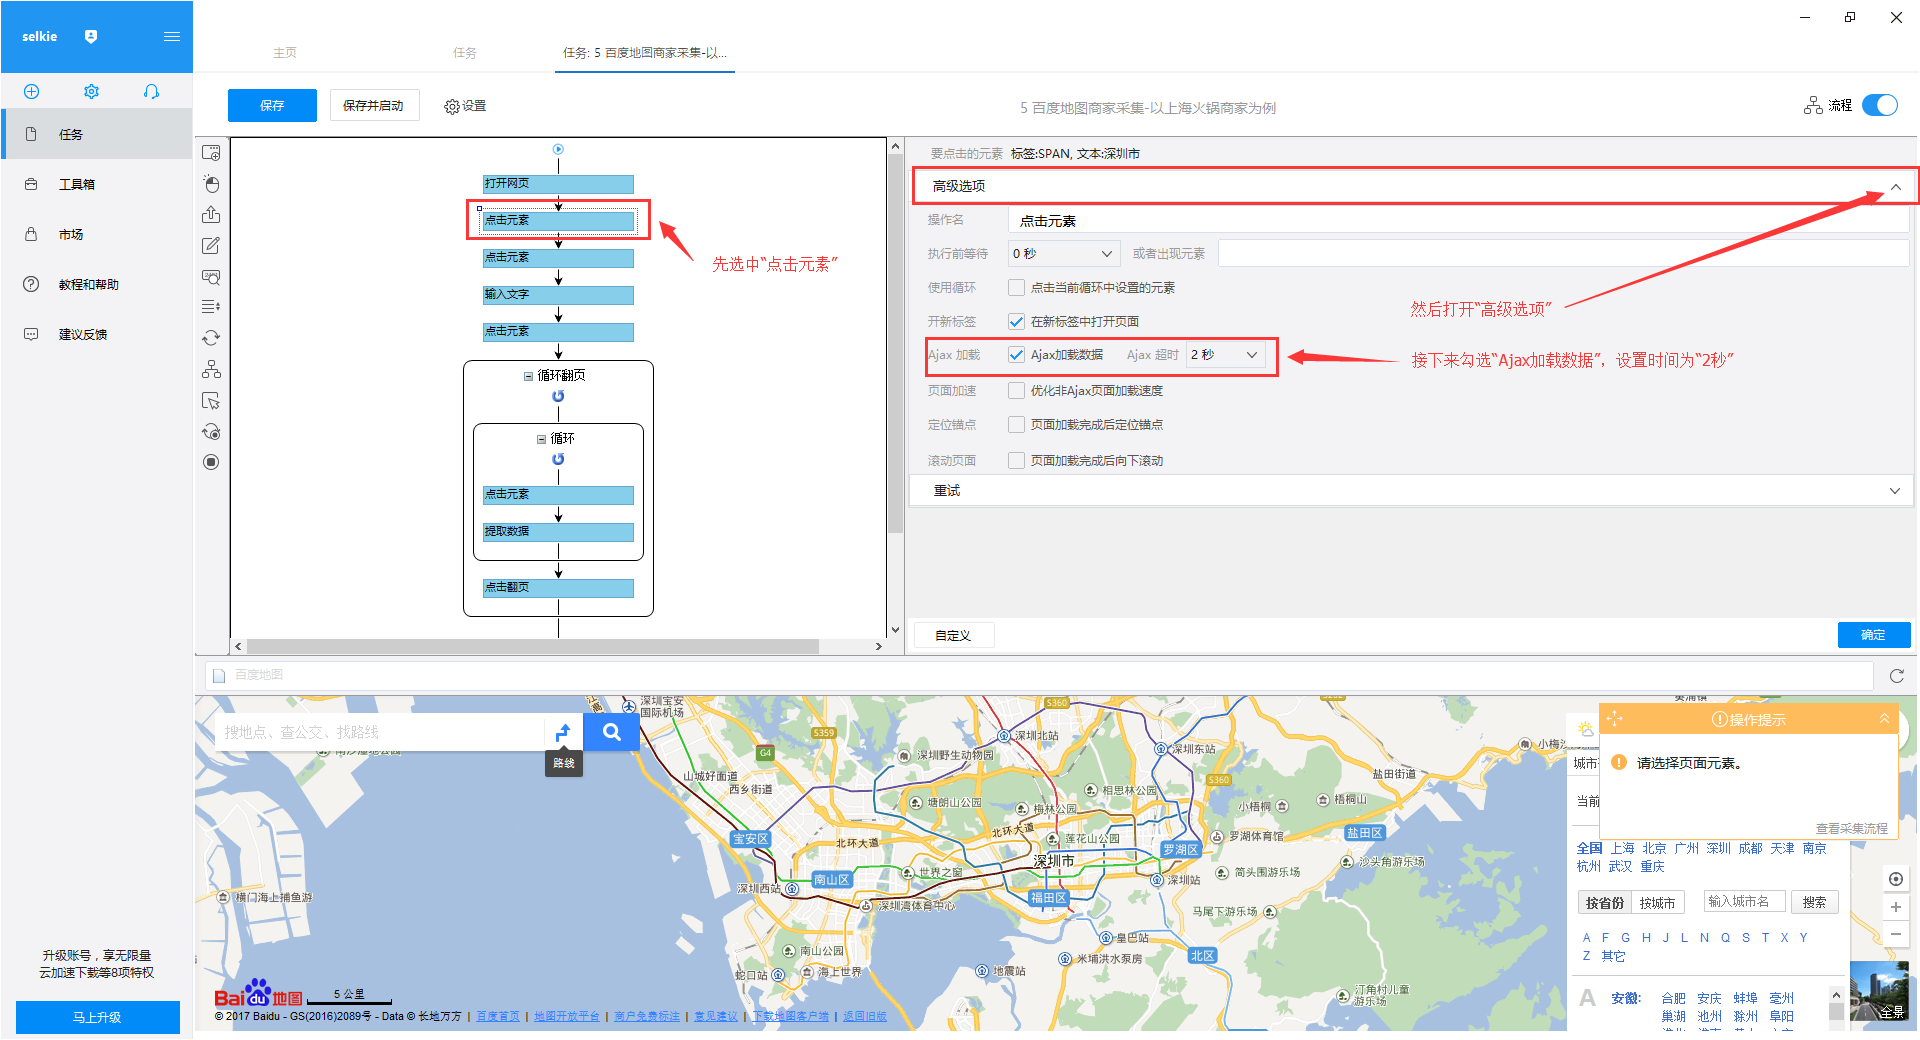Click the shield badge next to selkie
The image size is (1920, 1040).
(91, 36)
